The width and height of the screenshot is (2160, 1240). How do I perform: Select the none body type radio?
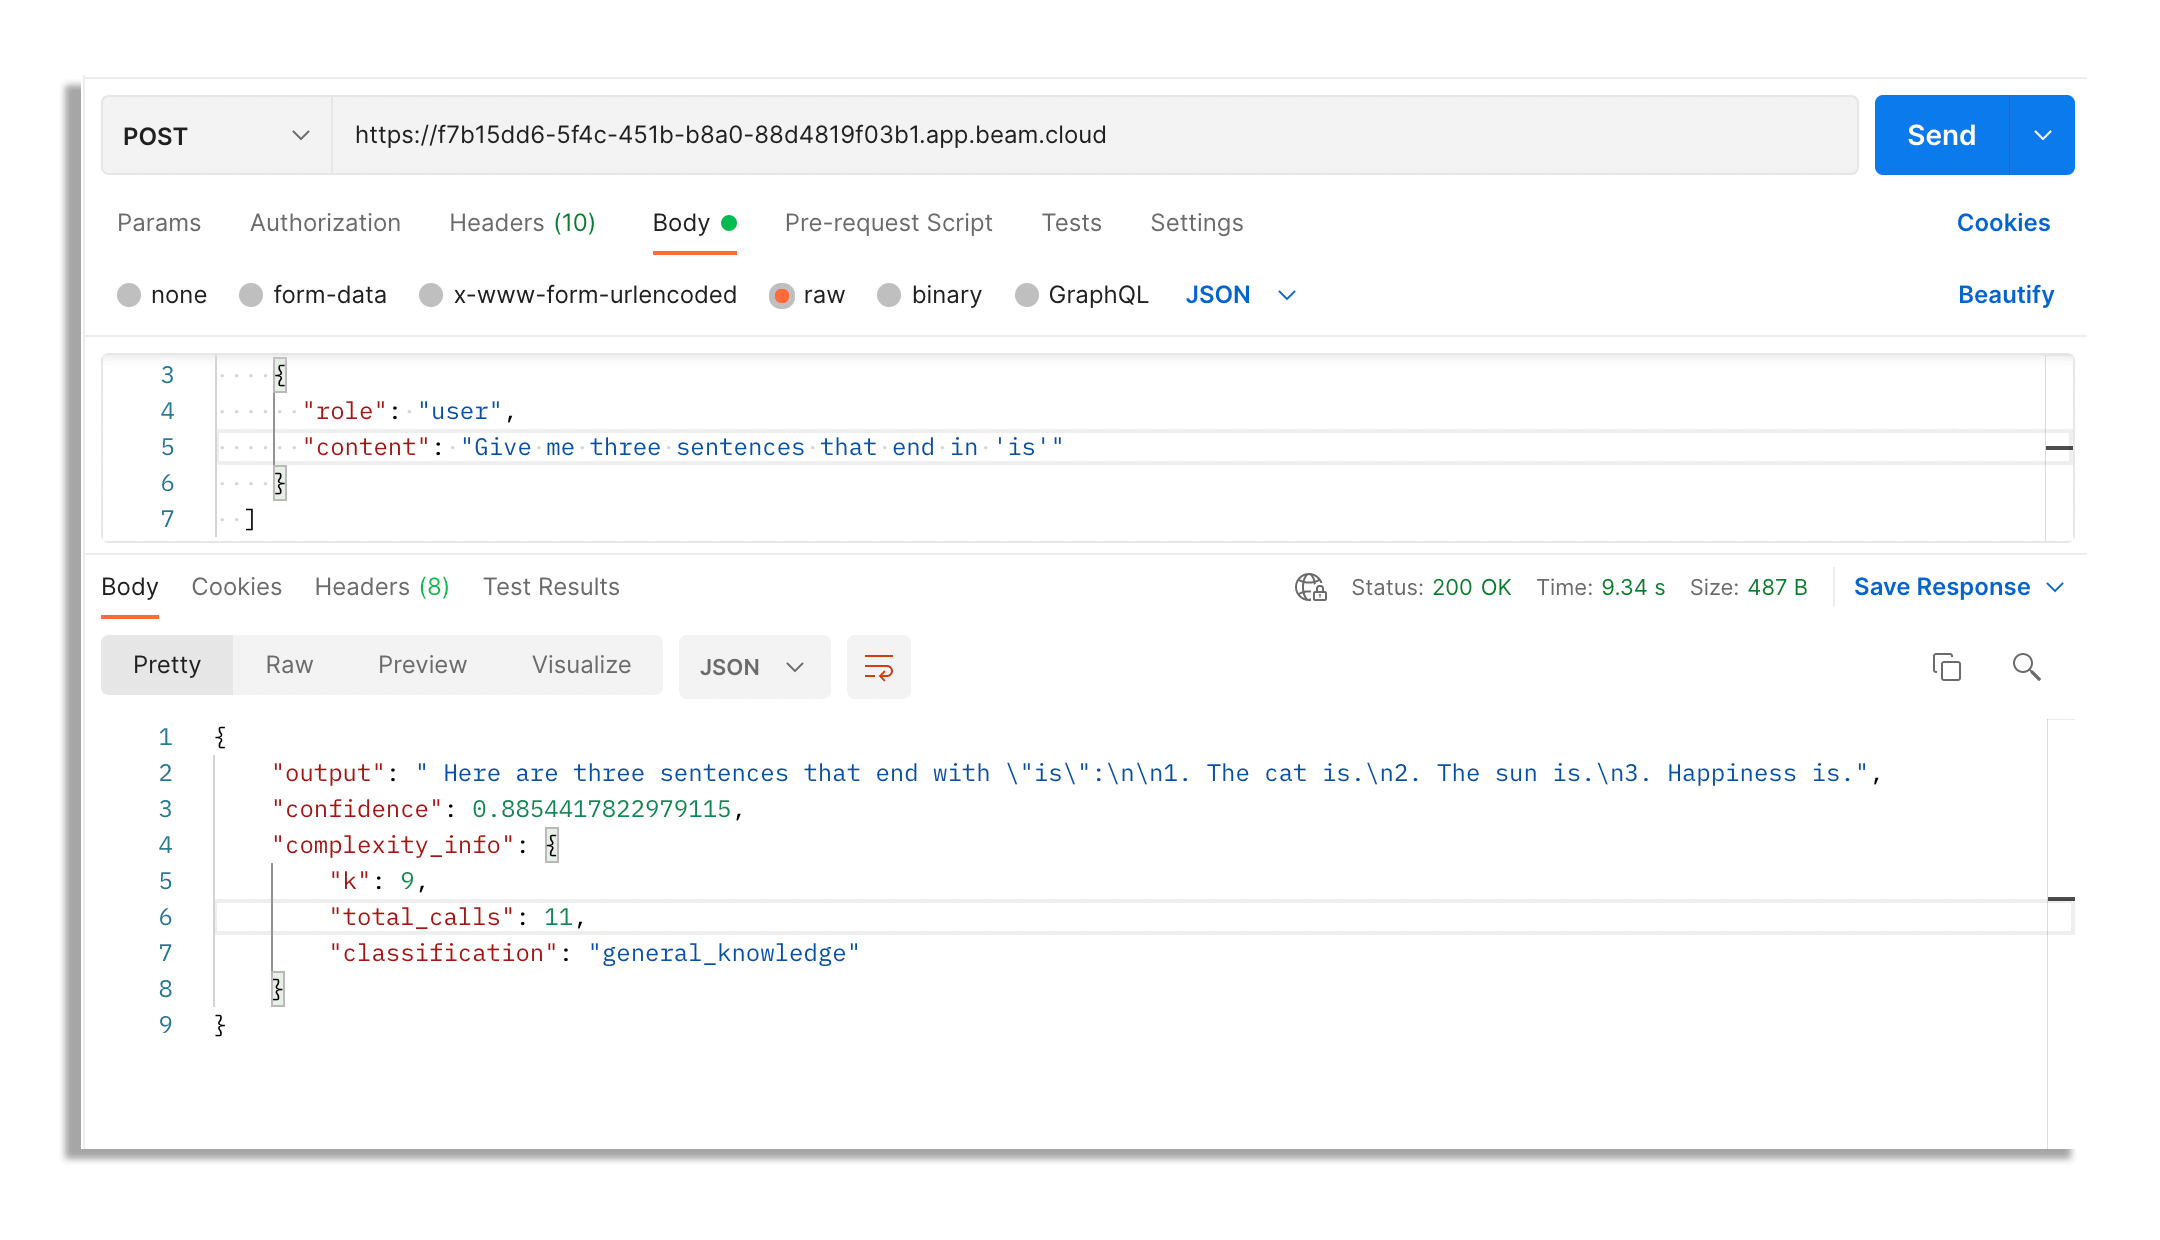point(129,295)
